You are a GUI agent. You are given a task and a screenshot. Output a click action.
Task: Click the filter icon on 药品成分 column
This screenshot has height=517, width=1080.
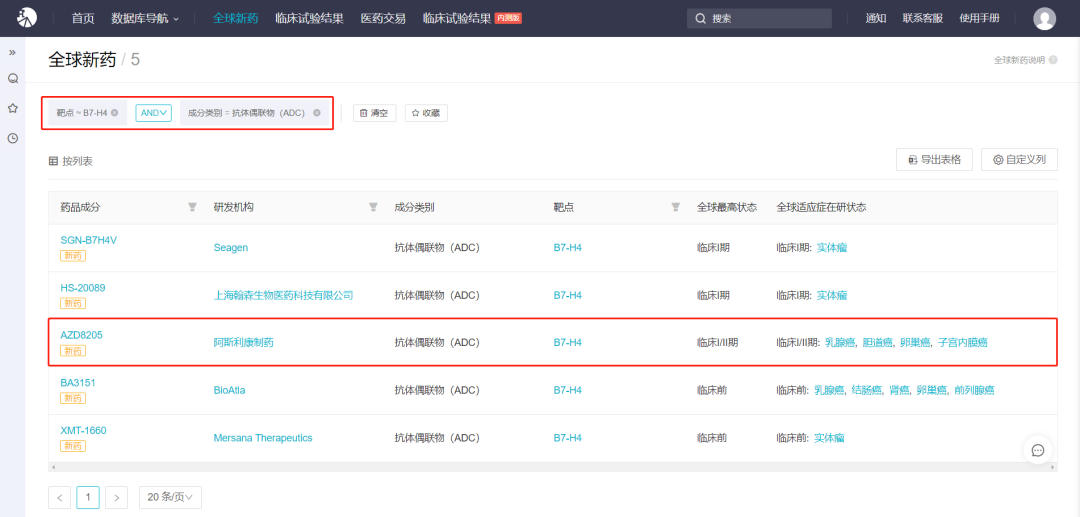tap(192, 207)
